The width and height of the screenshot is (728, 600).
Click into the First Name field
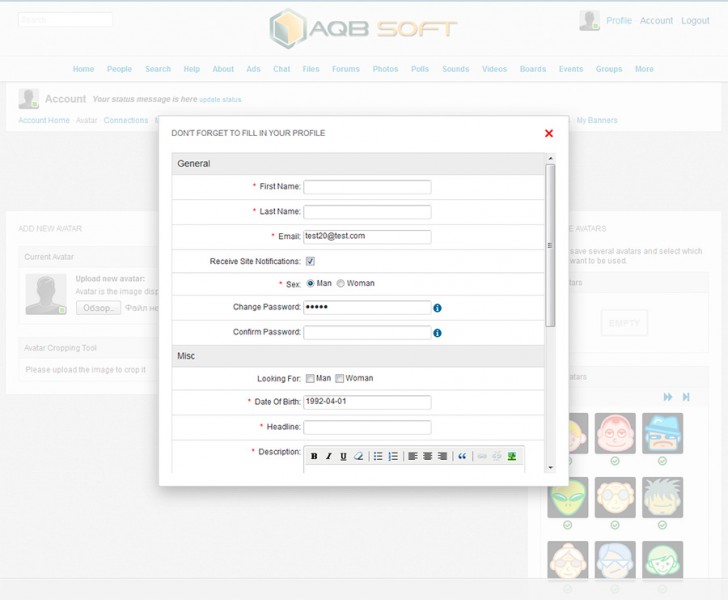(367, 187)
